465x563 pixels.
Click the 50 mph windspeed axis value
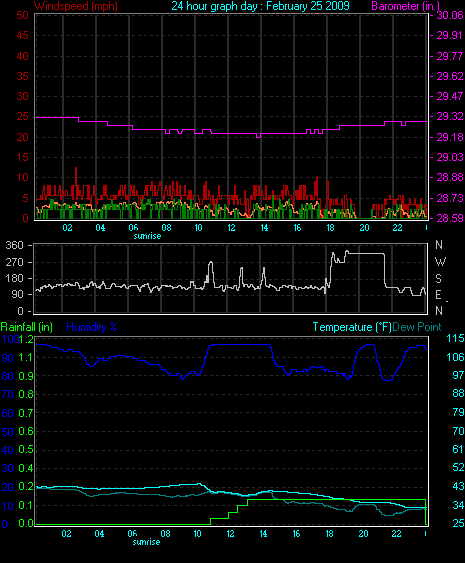(22, 15)
